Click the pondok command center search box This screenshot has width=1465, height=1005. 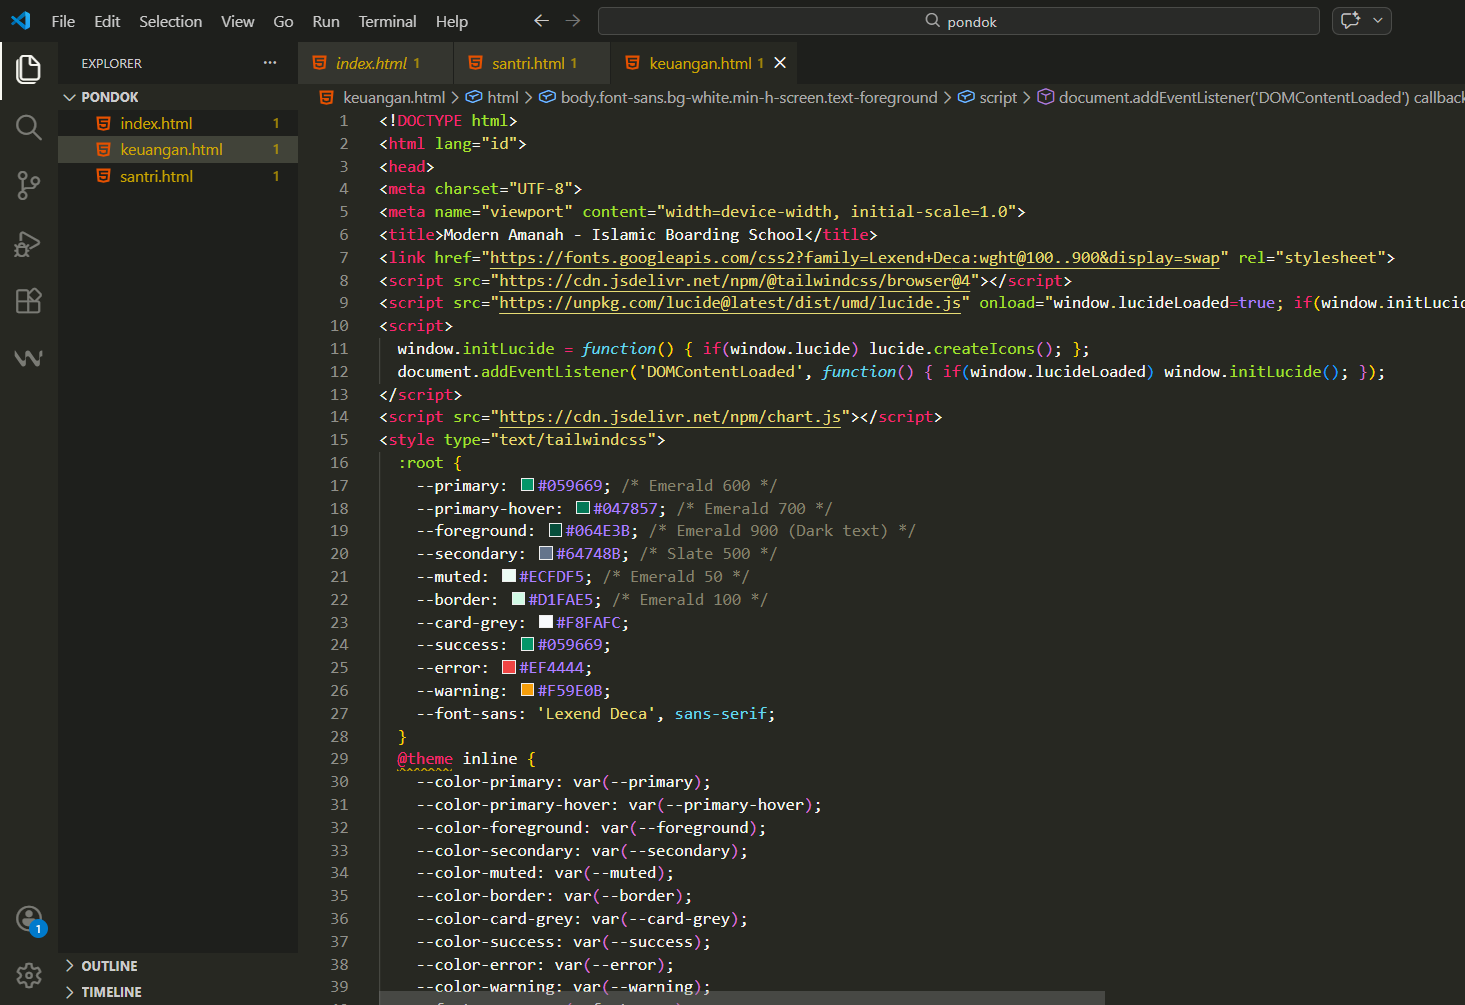[958, 21]
